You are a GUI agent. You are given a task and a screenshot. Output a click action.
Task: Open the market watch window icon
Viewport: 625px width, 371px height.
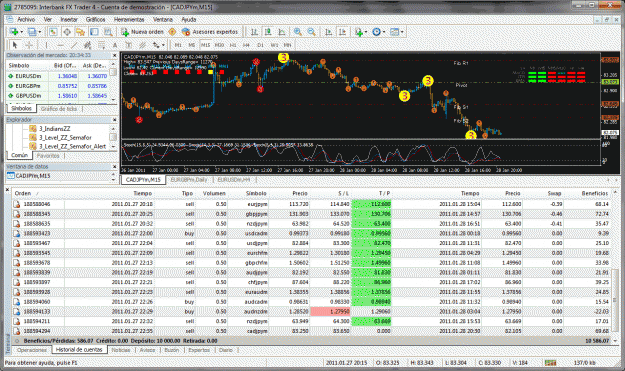pos(53,32)
